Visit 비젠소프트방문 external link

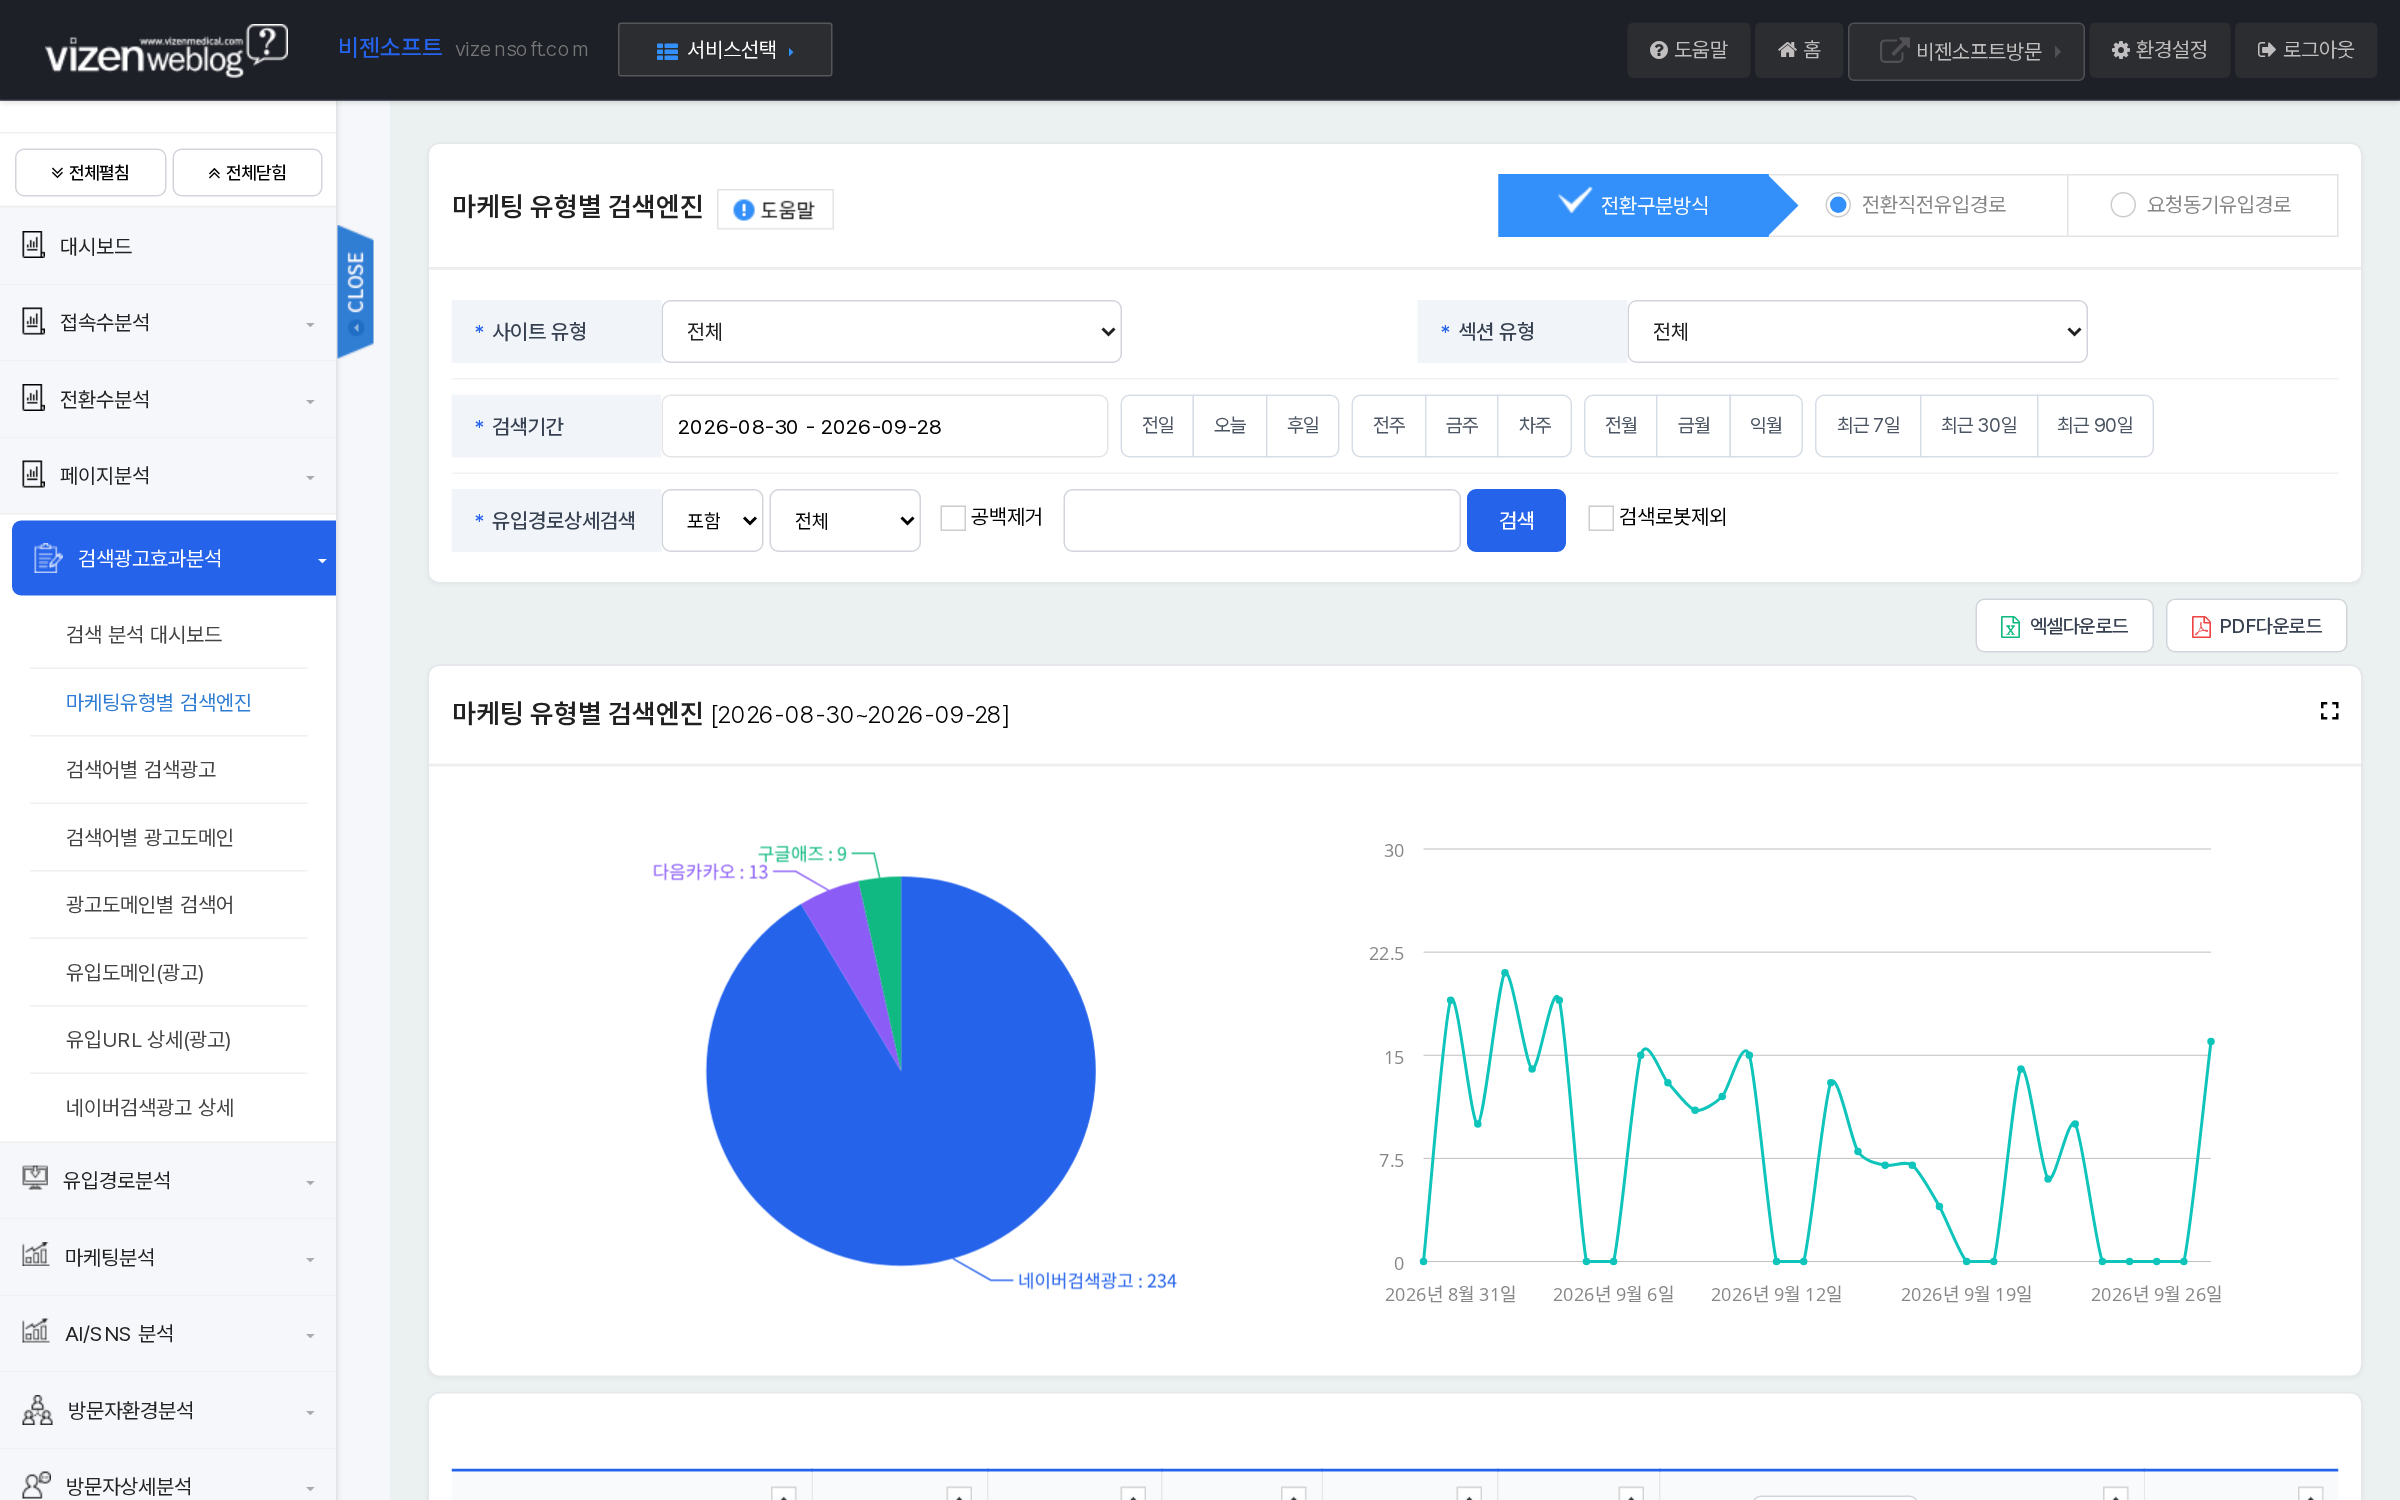point(1965,51)
